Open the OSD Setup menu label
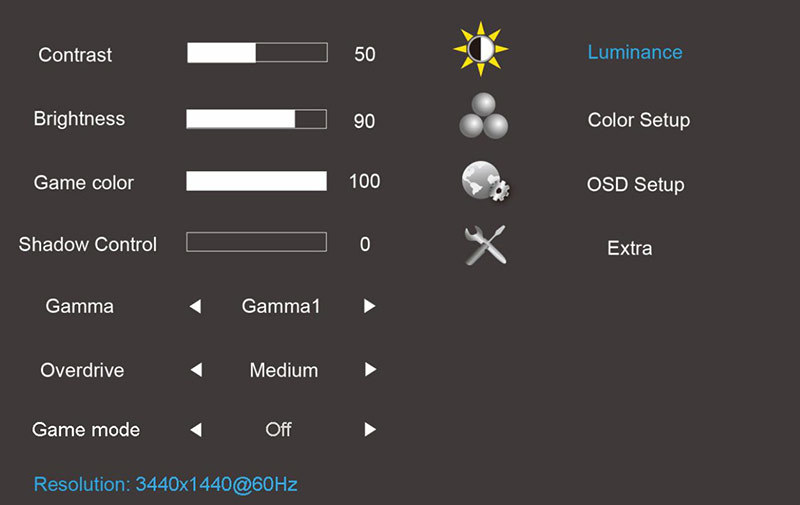Viewport: 800px width, 505px height. coord(635,185)
